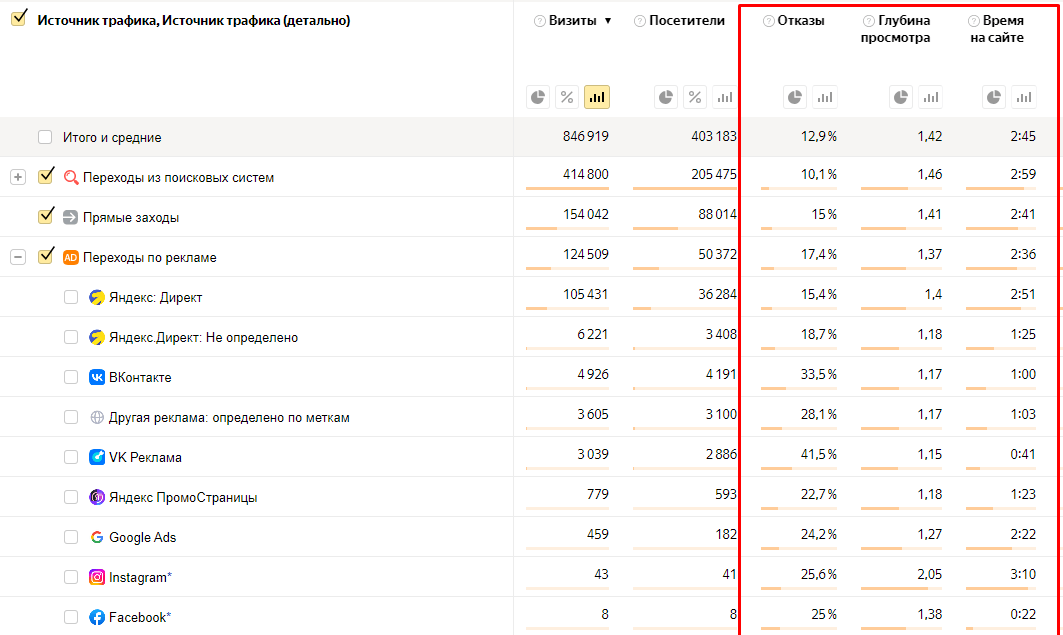Viewport: 1063px width, 635px height.
Task: Collapse the Переходы по рекламе group
Action: point(17,257)
